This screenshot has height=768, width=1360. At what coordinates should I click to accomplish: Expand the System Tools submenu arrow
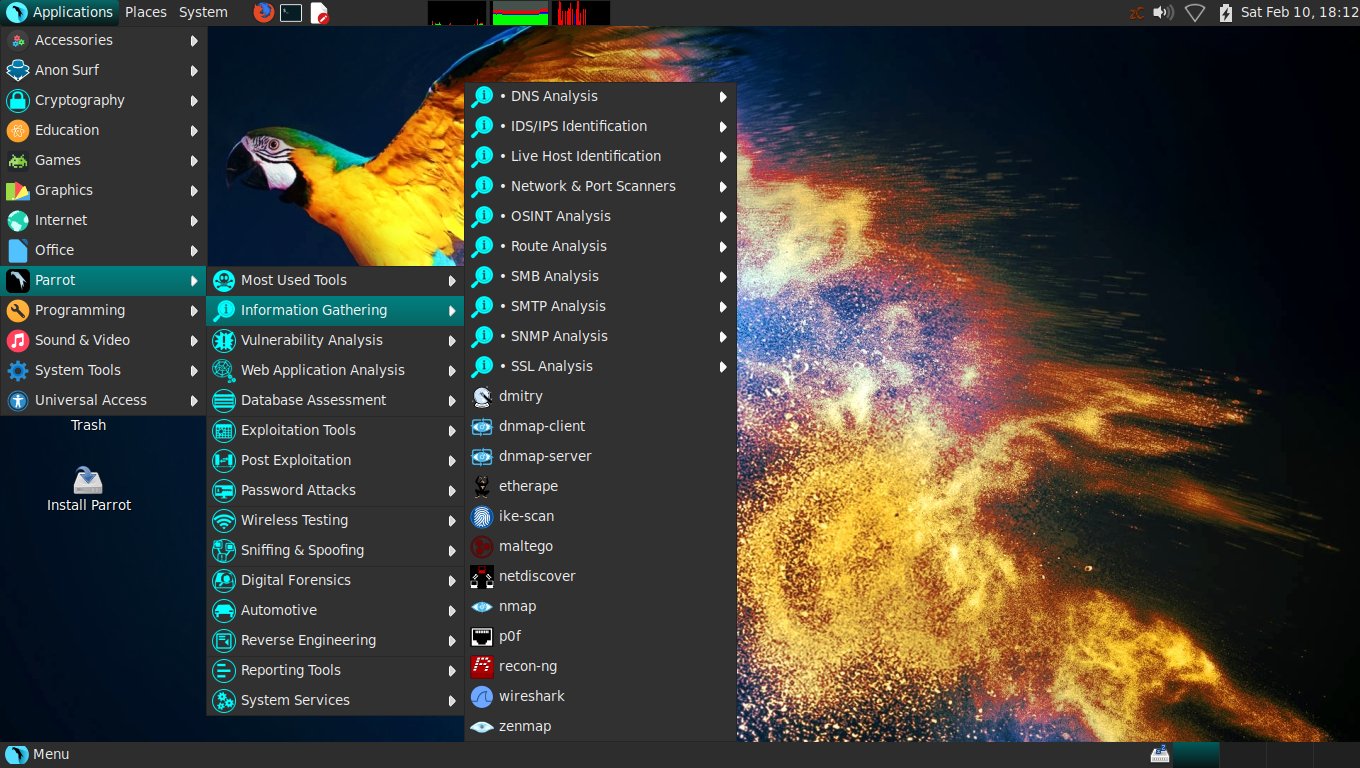[x=194, y=370]
